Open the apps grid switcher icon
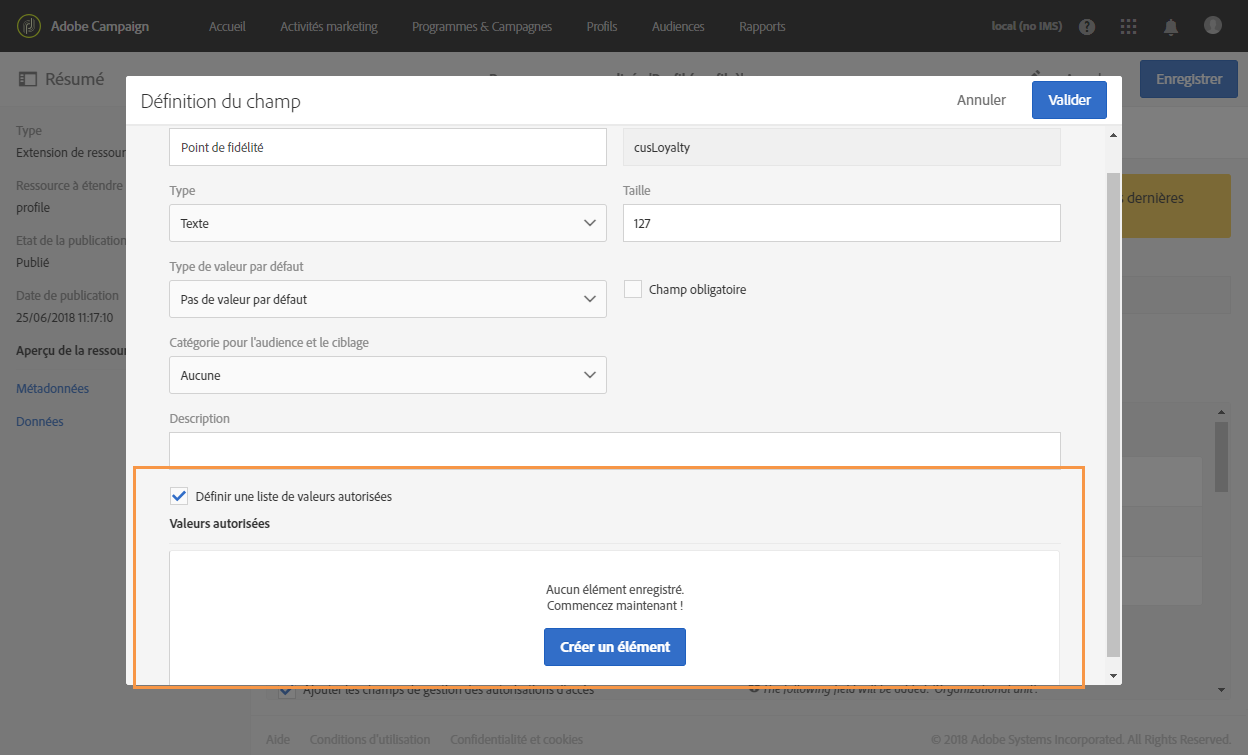The height and width of the screenshot is (755, 1248). [1129, 27]
